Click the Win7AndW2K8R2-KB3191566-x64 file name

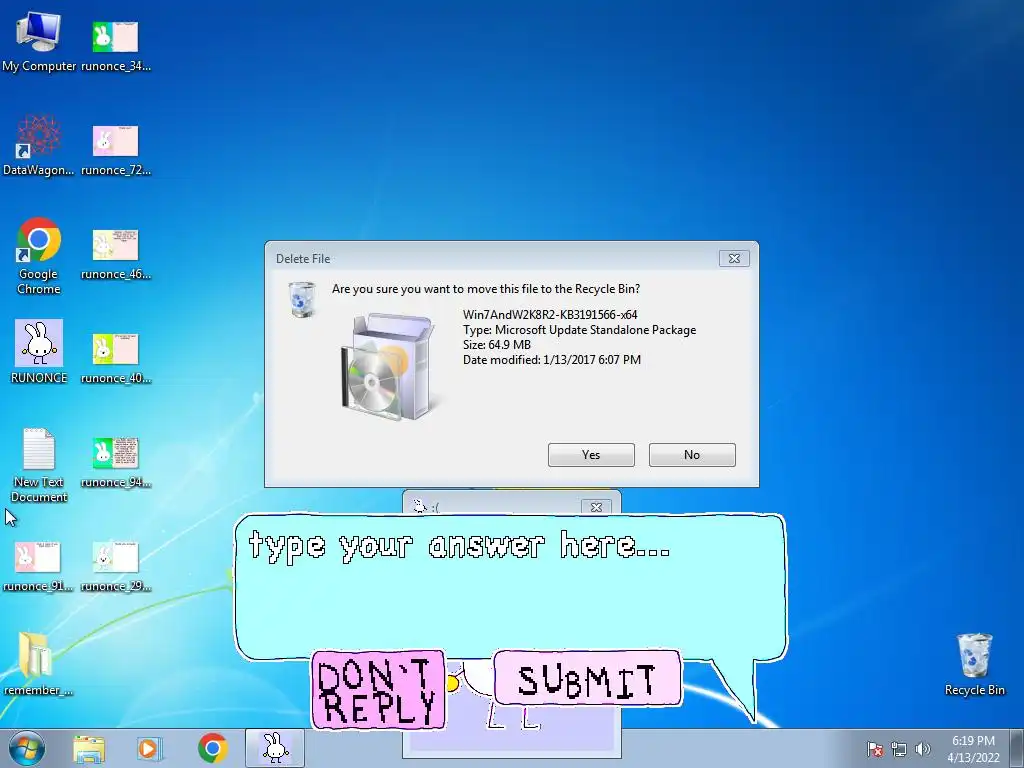coord(550,315)
